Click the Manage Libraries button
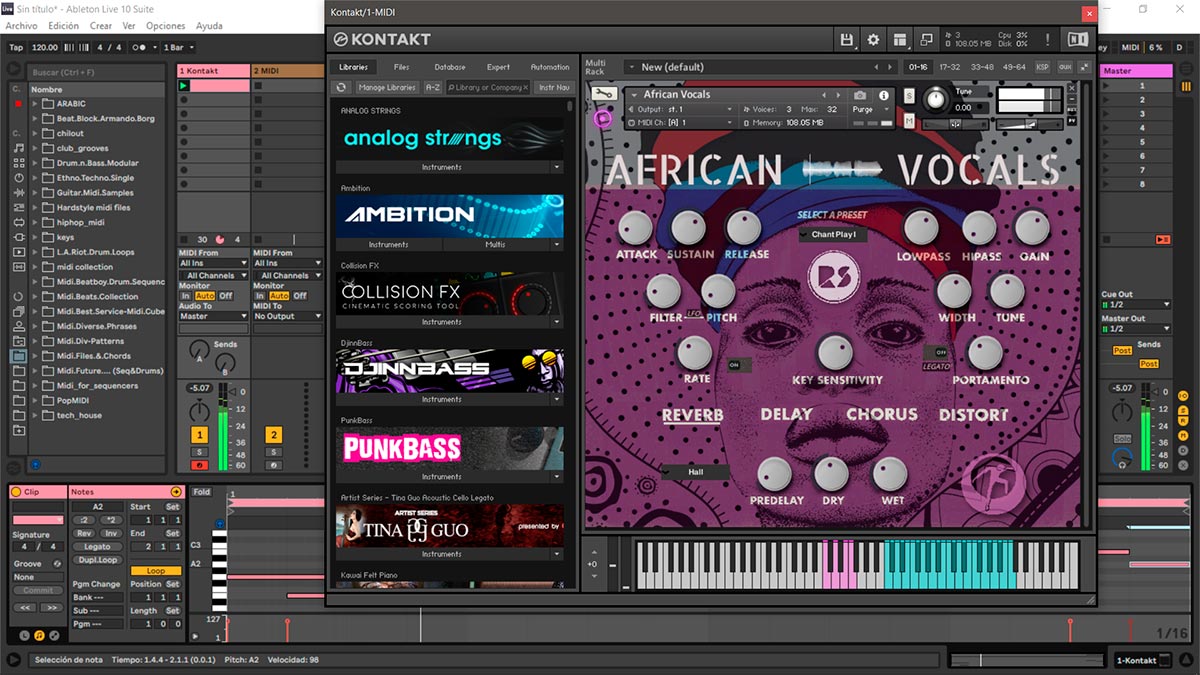This screenshot has width=1200, height=675. click(386, 87)
